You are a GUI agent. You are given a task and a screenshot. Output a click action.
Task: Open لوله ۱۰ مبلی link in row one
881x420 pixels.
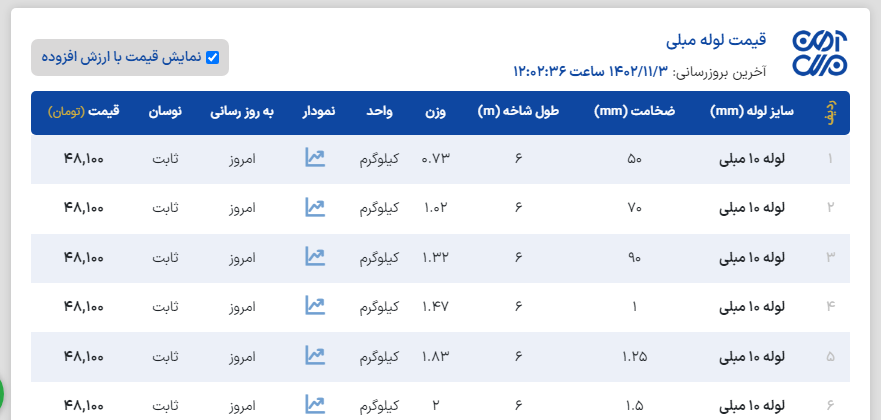[753, 158]
